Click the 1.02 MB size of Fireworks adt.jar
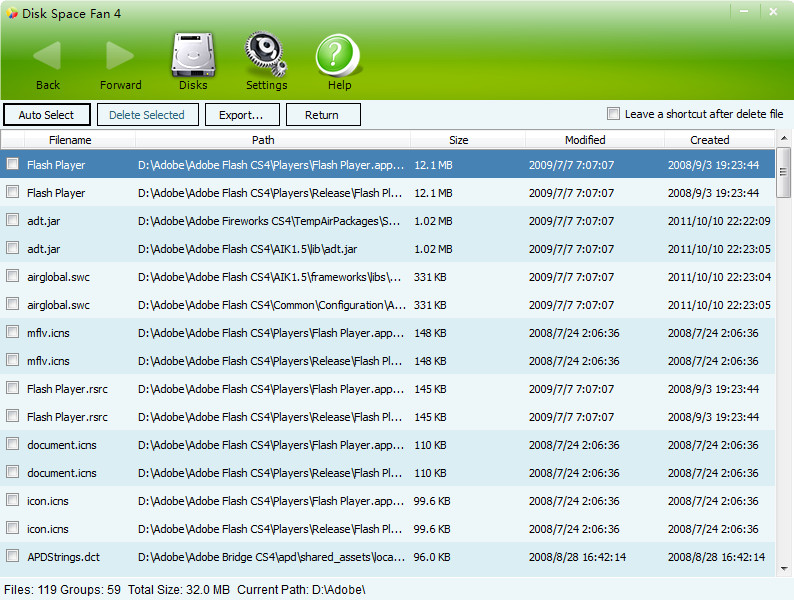 pyautogui.click(x=433, y=221)
